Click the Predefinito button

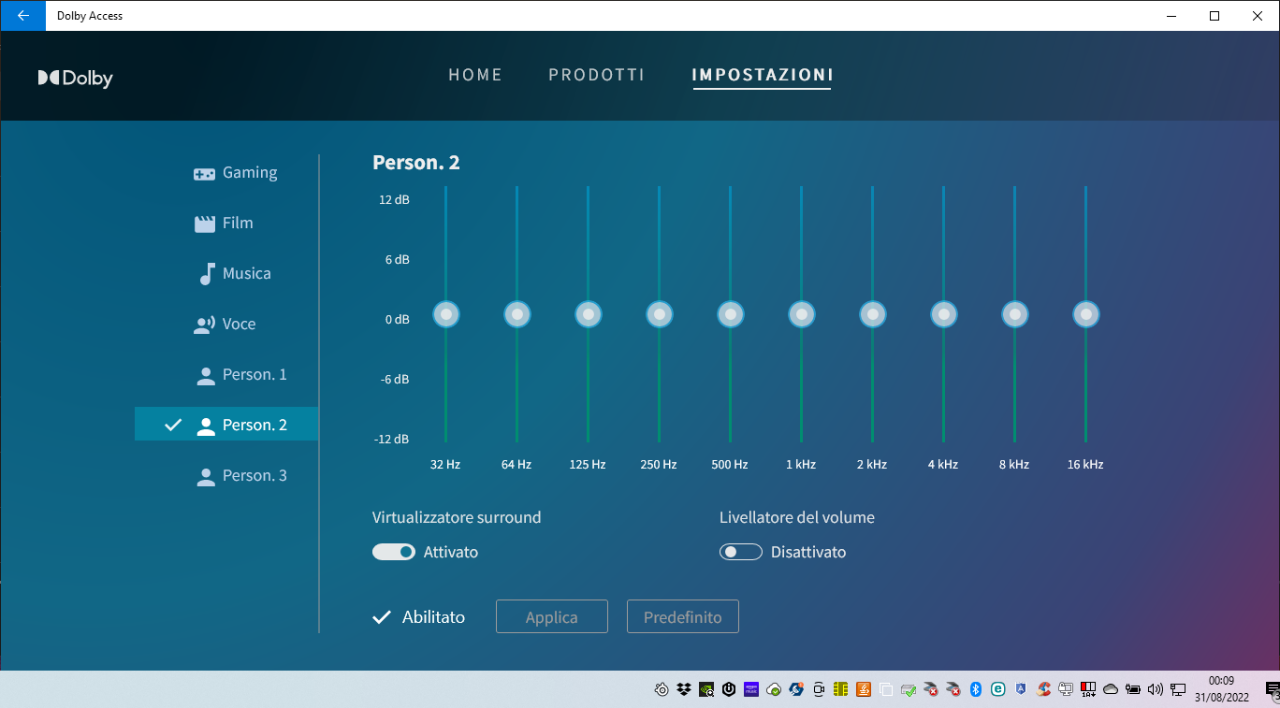(x=682, y=617)
